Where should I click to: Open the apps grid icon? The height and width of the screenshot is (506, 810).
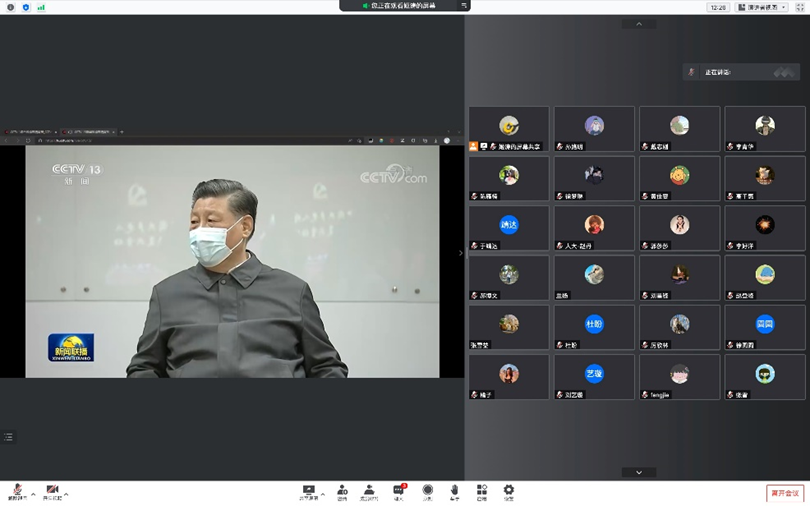481,490
